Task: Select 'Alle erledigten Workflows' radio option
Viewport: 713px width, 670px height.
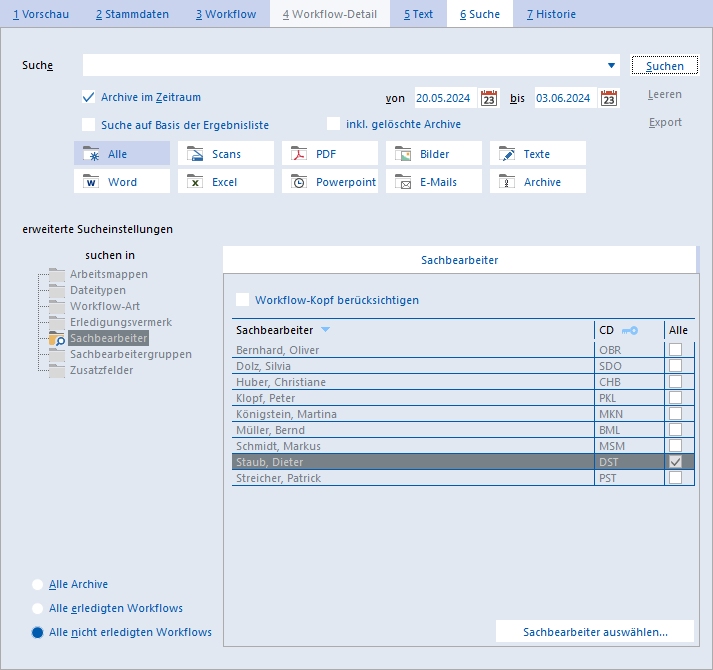Action: (x=38, y=608)
